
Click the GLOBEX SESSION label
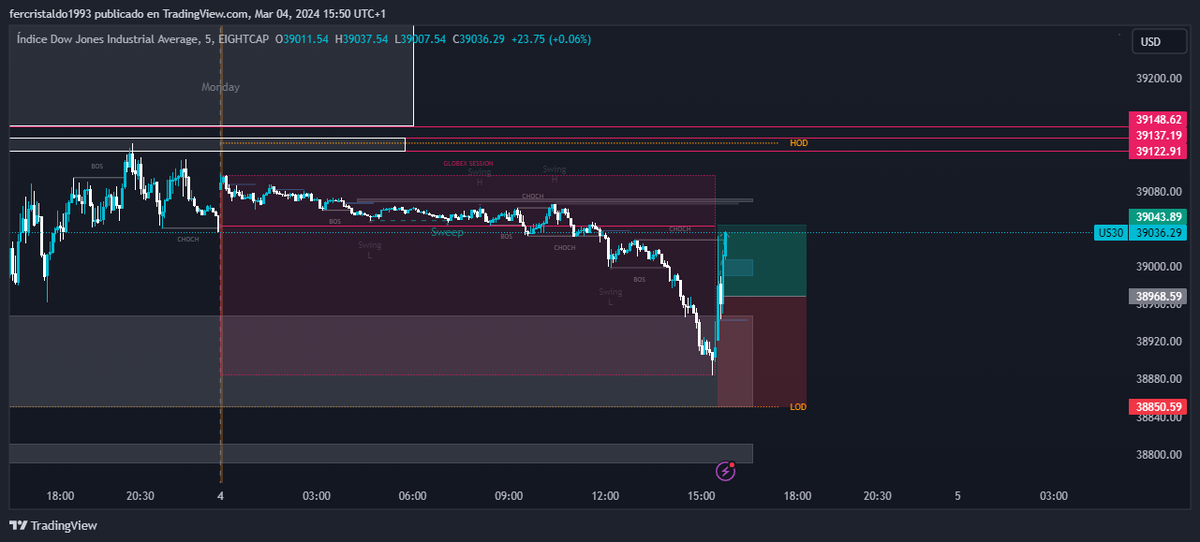coord(468,163)
